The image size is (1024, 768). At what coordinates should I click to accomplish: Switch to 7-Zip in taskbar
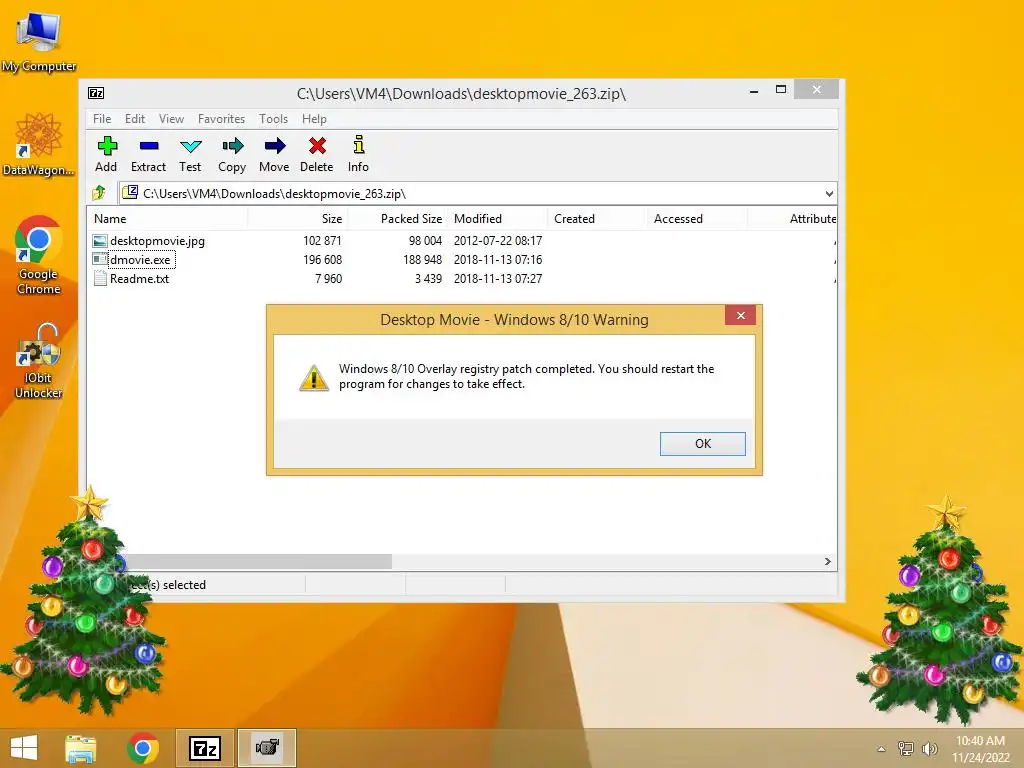205,748
